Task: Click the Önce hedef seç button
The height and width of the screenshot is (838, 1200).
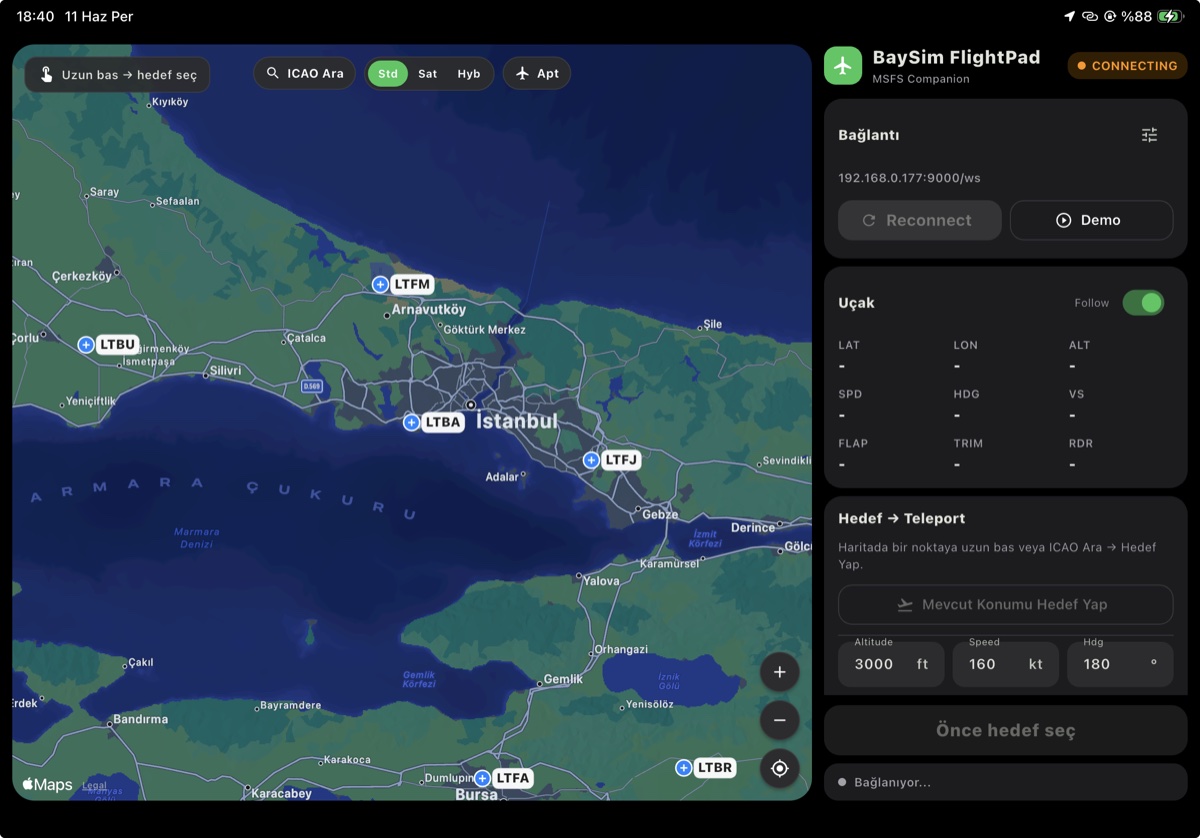Action: [x=1005, y=730]
